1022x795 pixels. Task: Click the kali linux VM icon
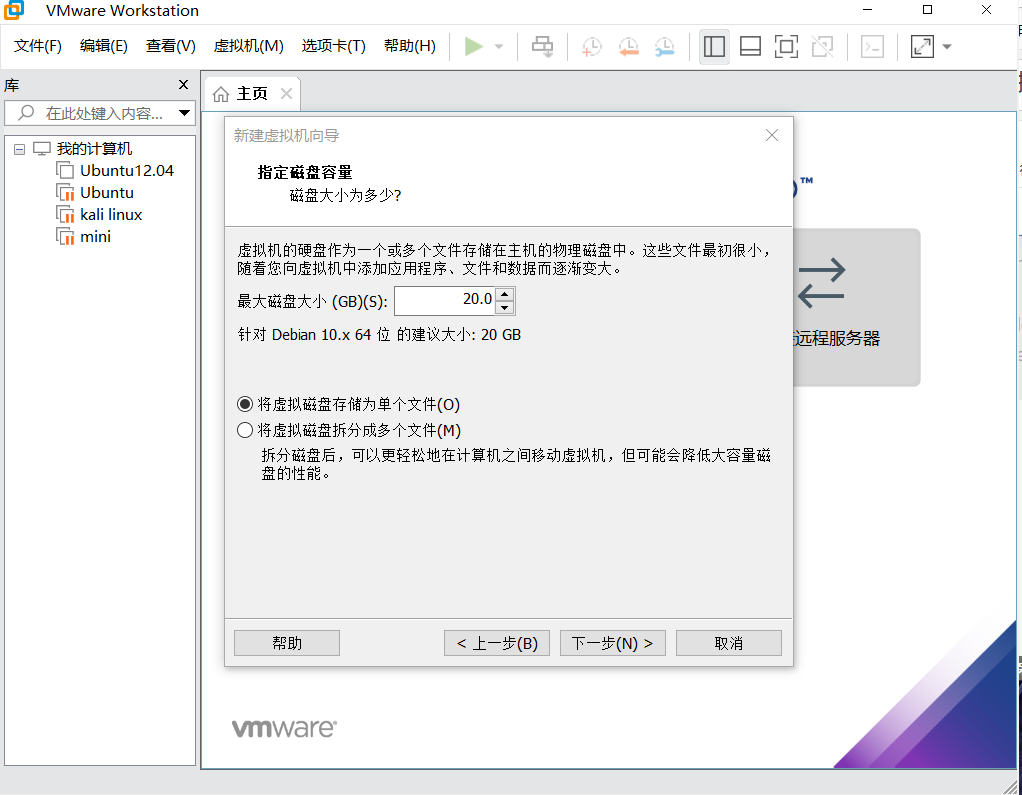point(65,215)
